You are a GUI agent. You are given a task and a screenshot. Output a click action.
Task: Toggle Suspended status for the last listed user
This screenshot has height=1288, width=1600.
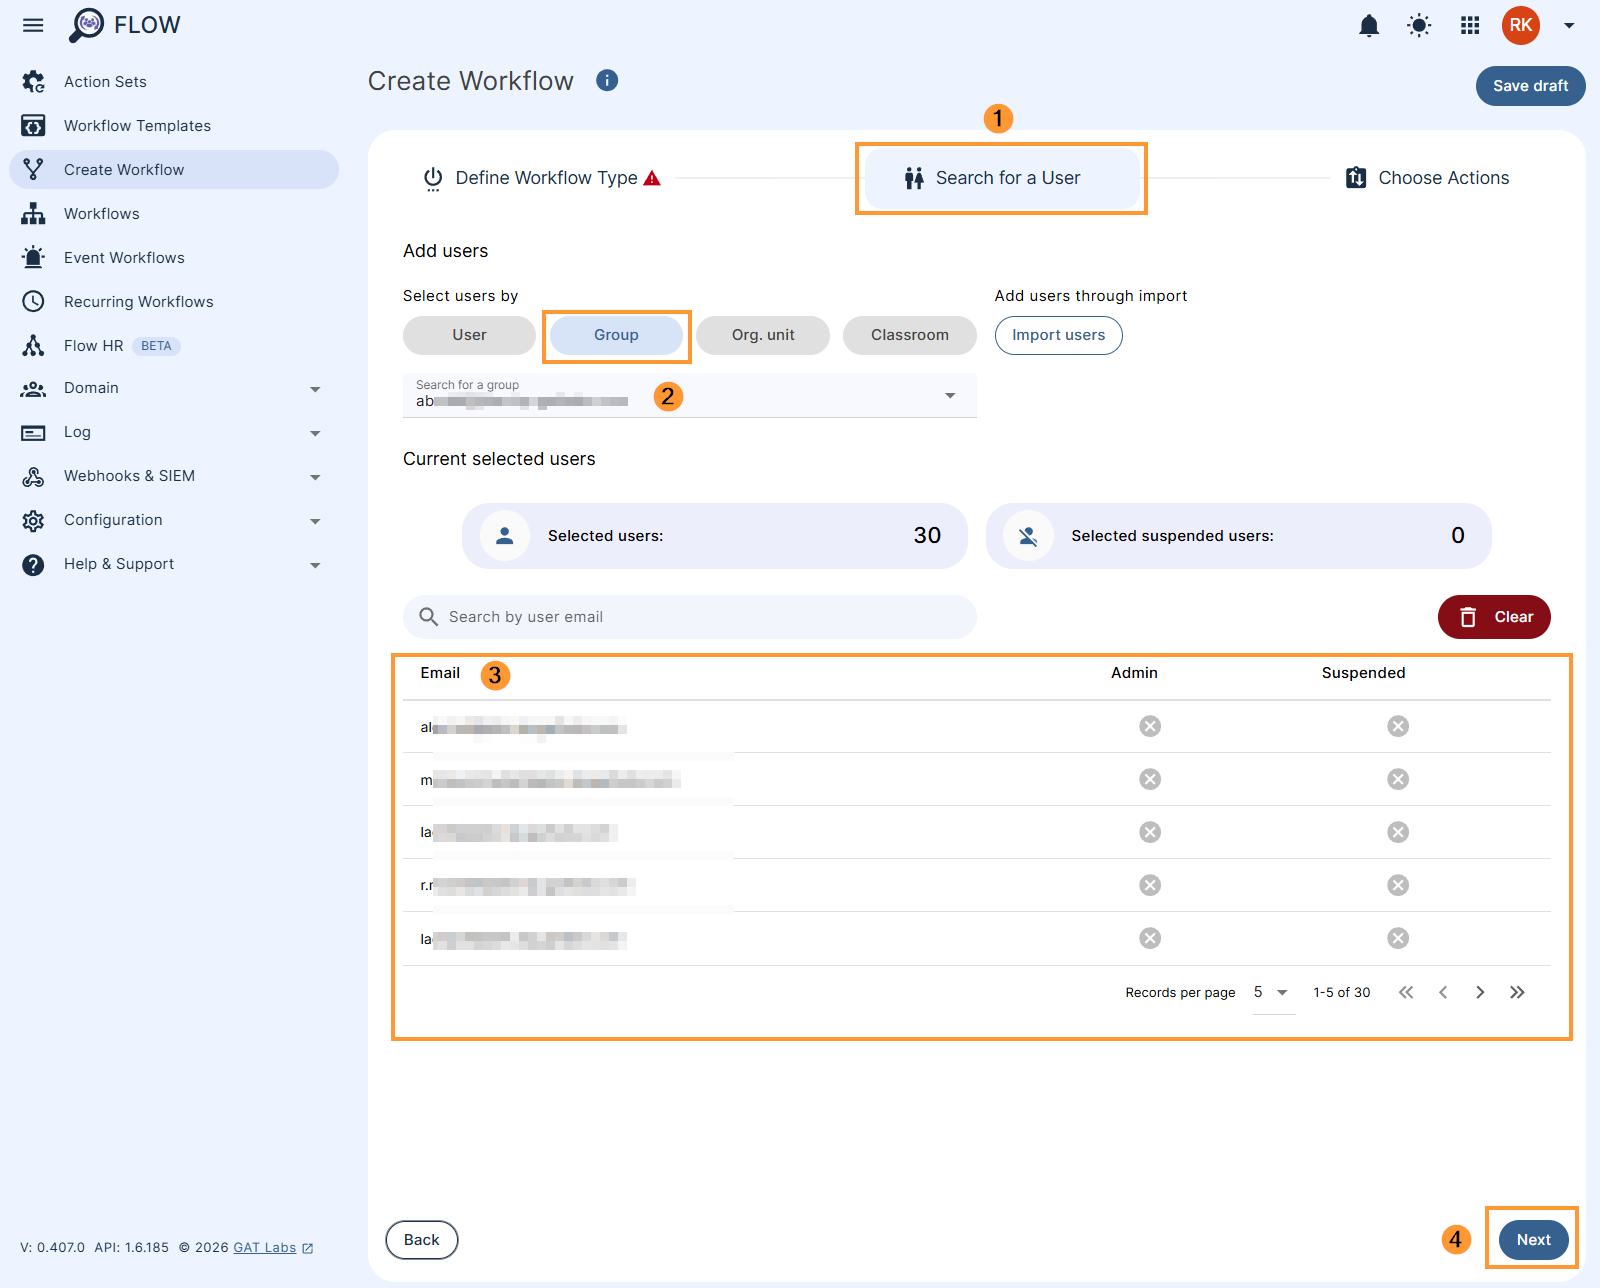[1397, 938]
